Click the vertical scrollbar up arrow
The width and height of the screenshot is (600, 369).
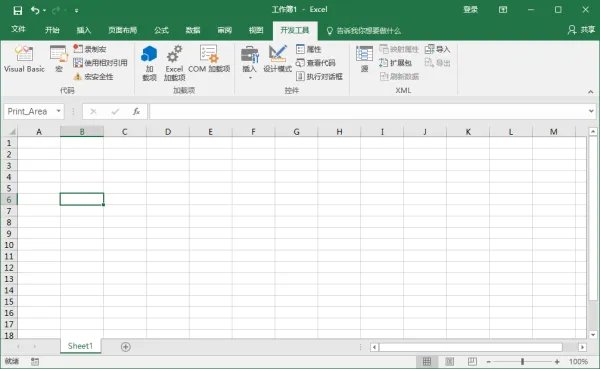coord(593,132)
